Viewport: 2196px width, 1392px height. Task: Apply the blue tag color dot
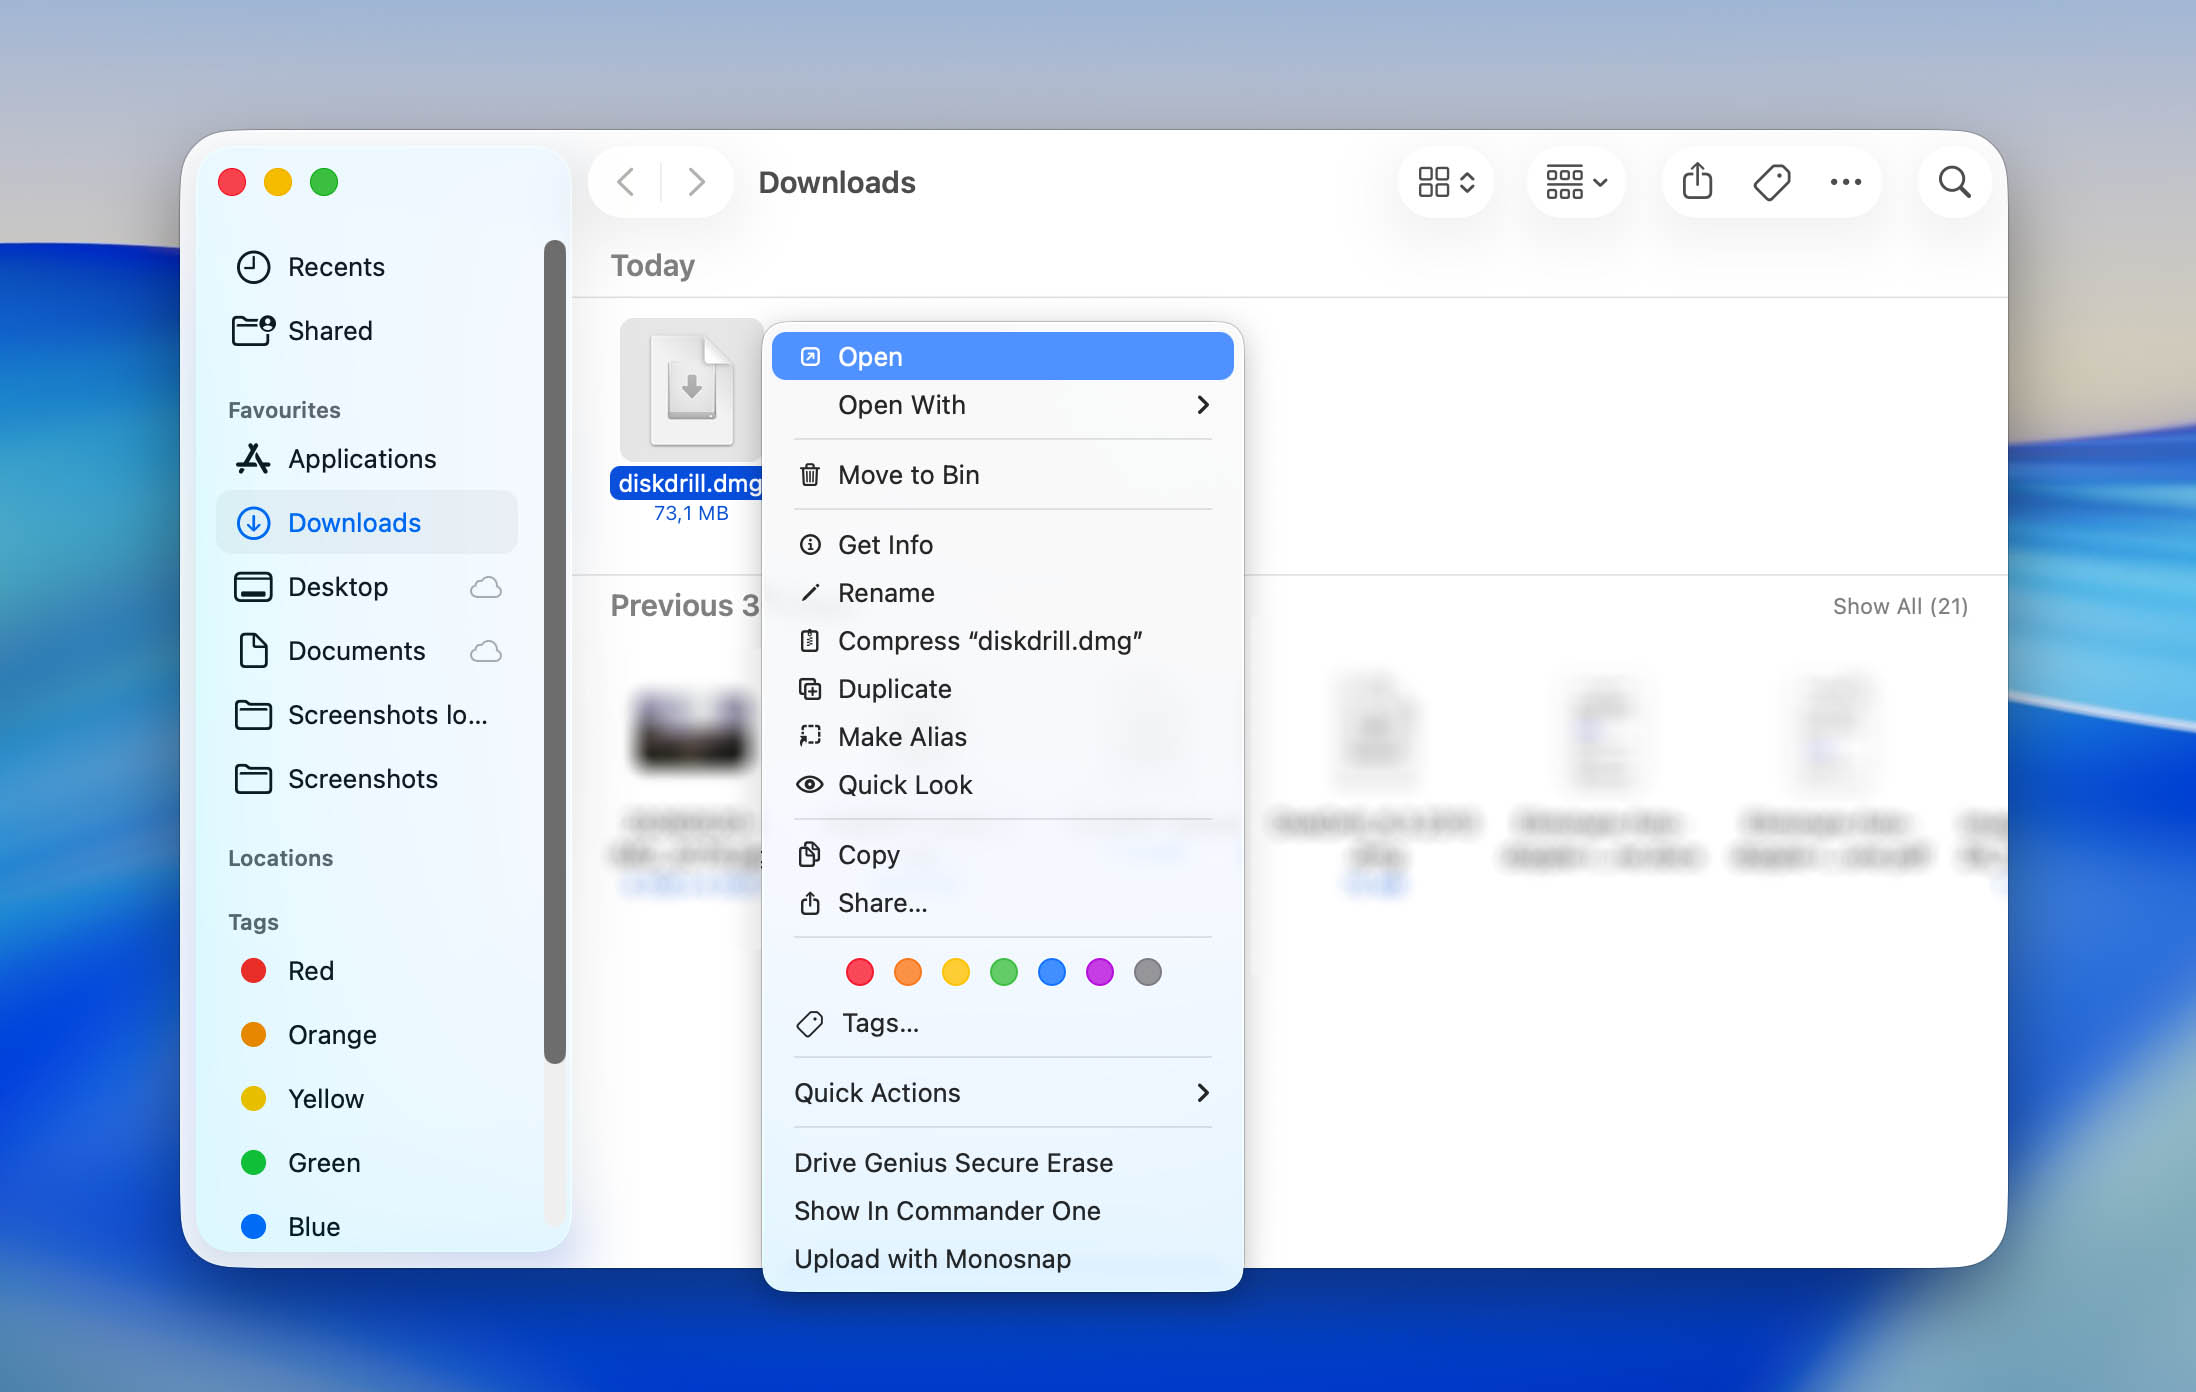(1052, 972)
